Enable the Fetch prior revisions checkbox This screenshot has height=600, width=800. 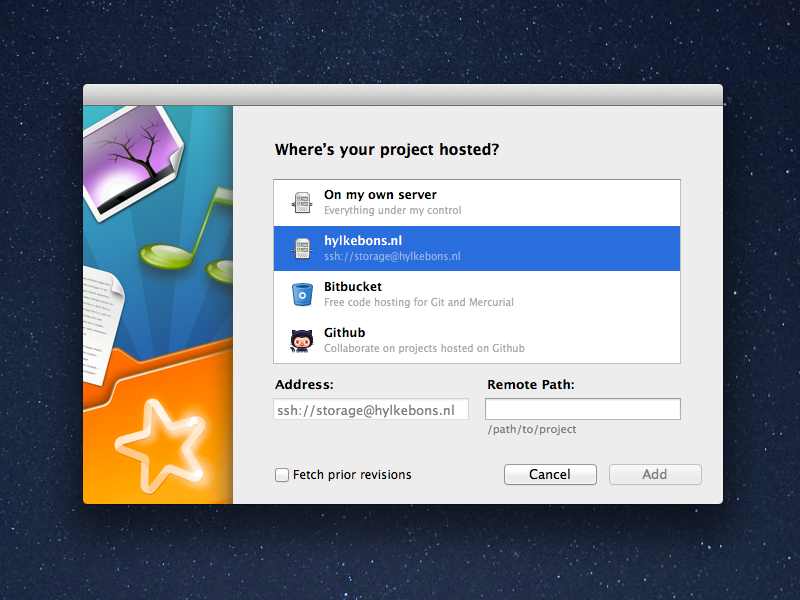click(282, 475)
